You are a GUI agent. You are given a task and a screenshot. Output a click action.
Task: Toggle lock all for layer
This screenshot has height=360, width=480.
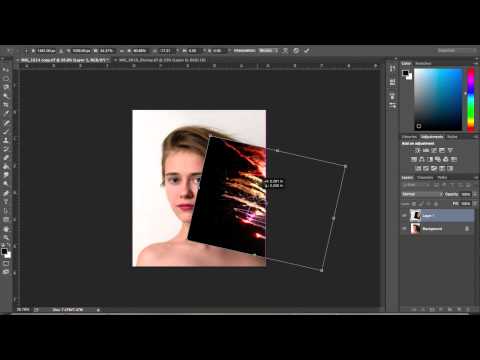[436, 204]
